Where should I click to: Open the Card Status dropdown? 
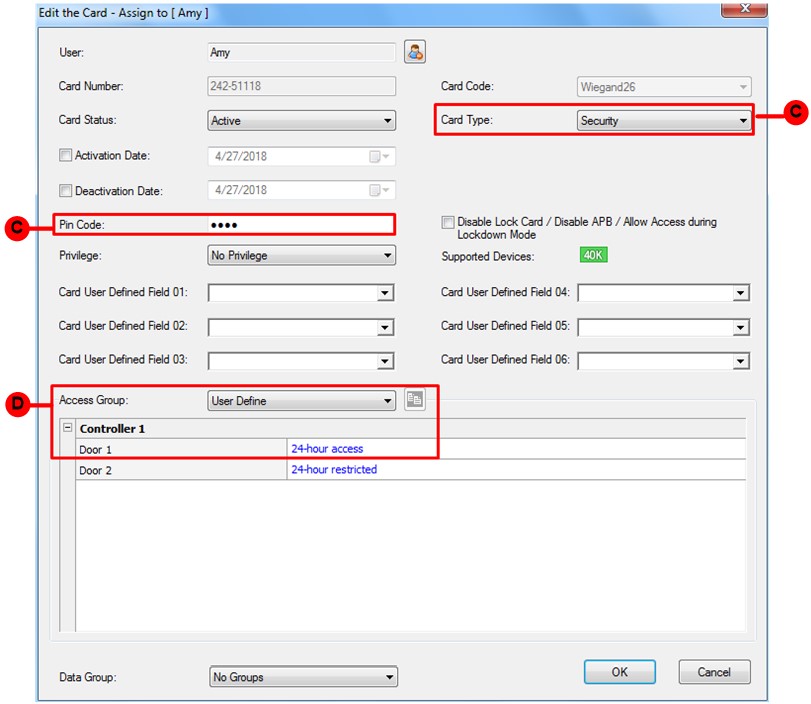pos(302,121)
